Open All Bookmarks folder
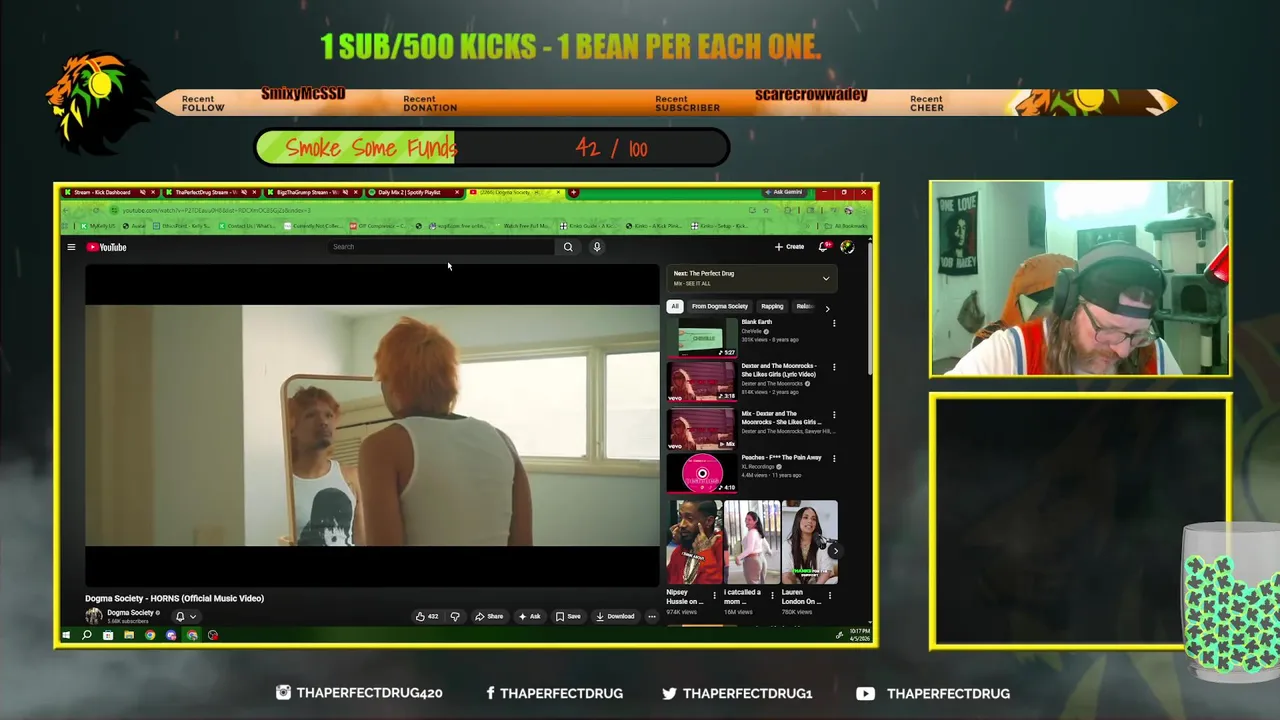Image resolution: width=1280 pixels, height=720 pixels. pos(846,226)
